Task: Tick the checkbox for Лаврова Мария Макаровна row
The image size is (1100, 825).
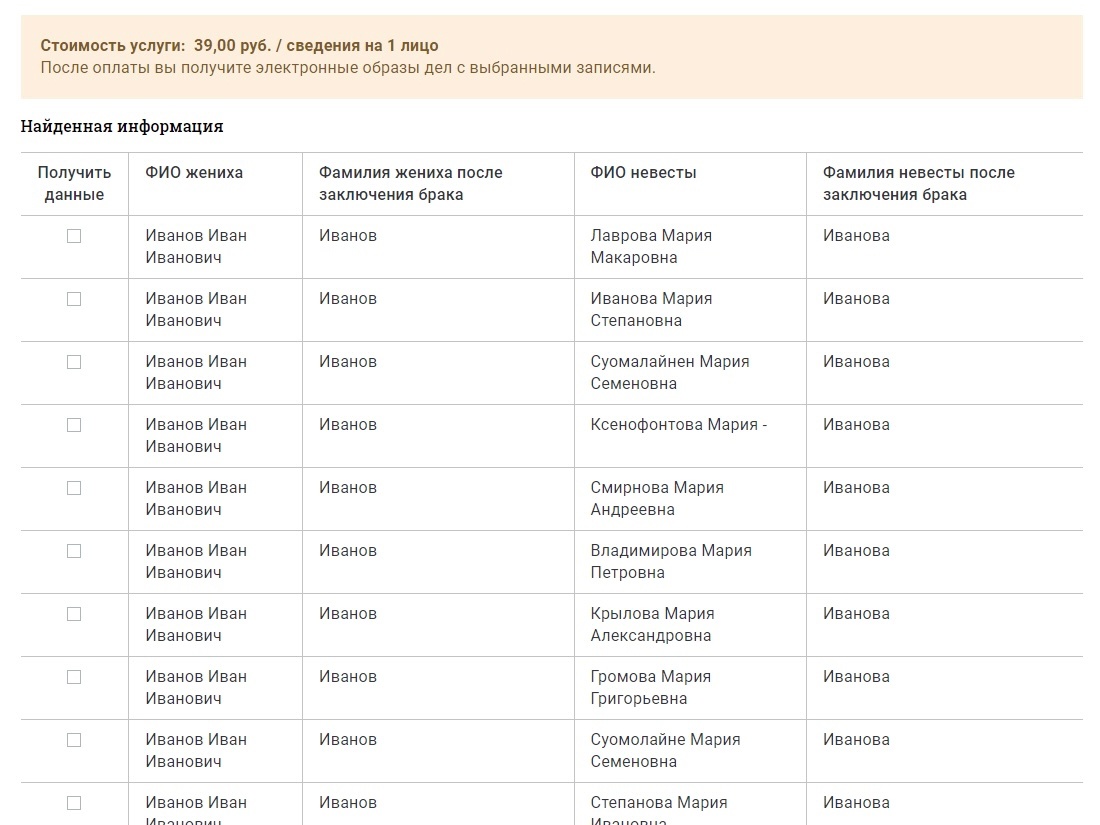Action: (x=74, y=236)
